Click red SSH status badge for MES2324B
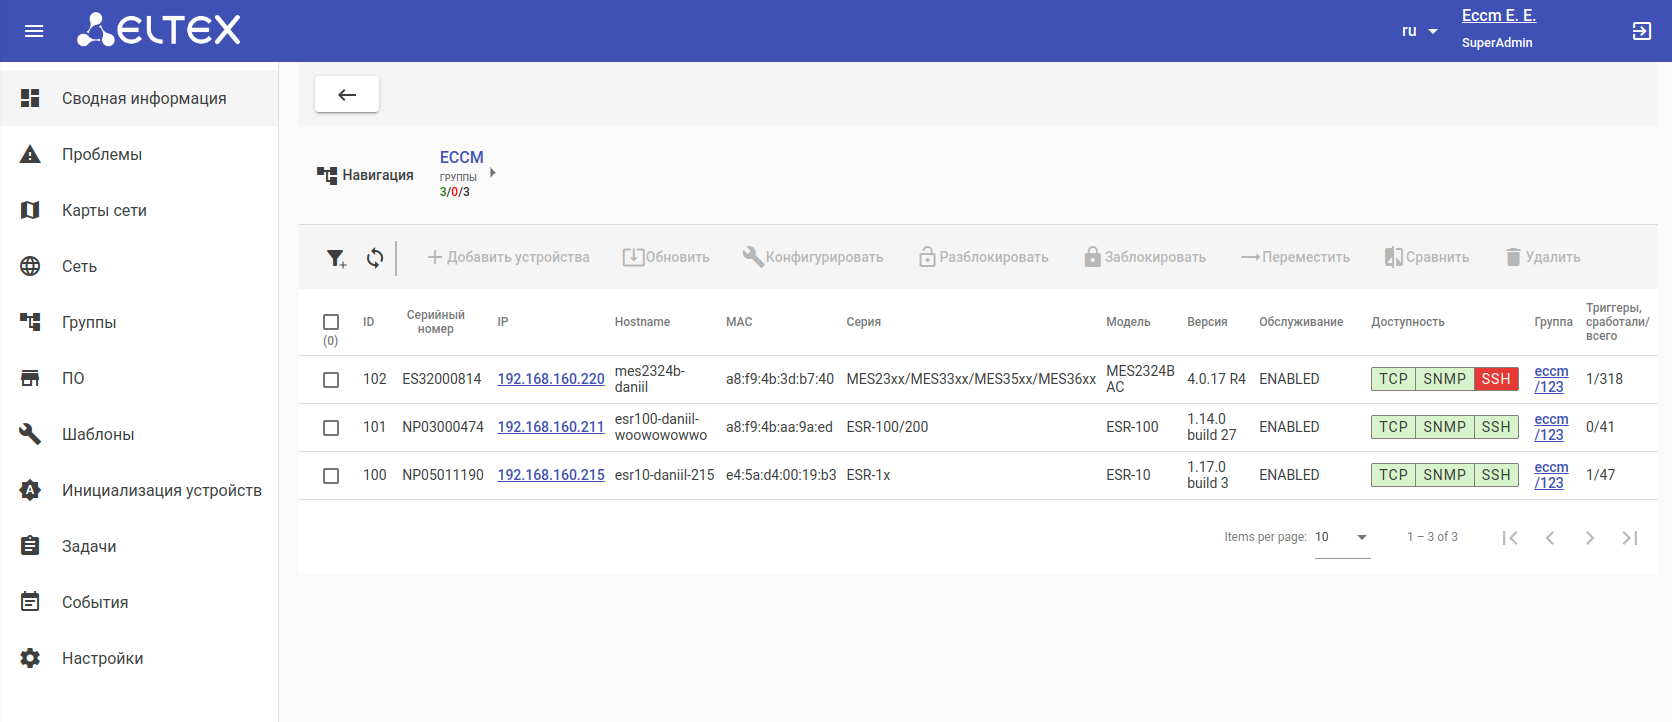The height and width of the screenshot is (722, 1672). [1496, 379]
